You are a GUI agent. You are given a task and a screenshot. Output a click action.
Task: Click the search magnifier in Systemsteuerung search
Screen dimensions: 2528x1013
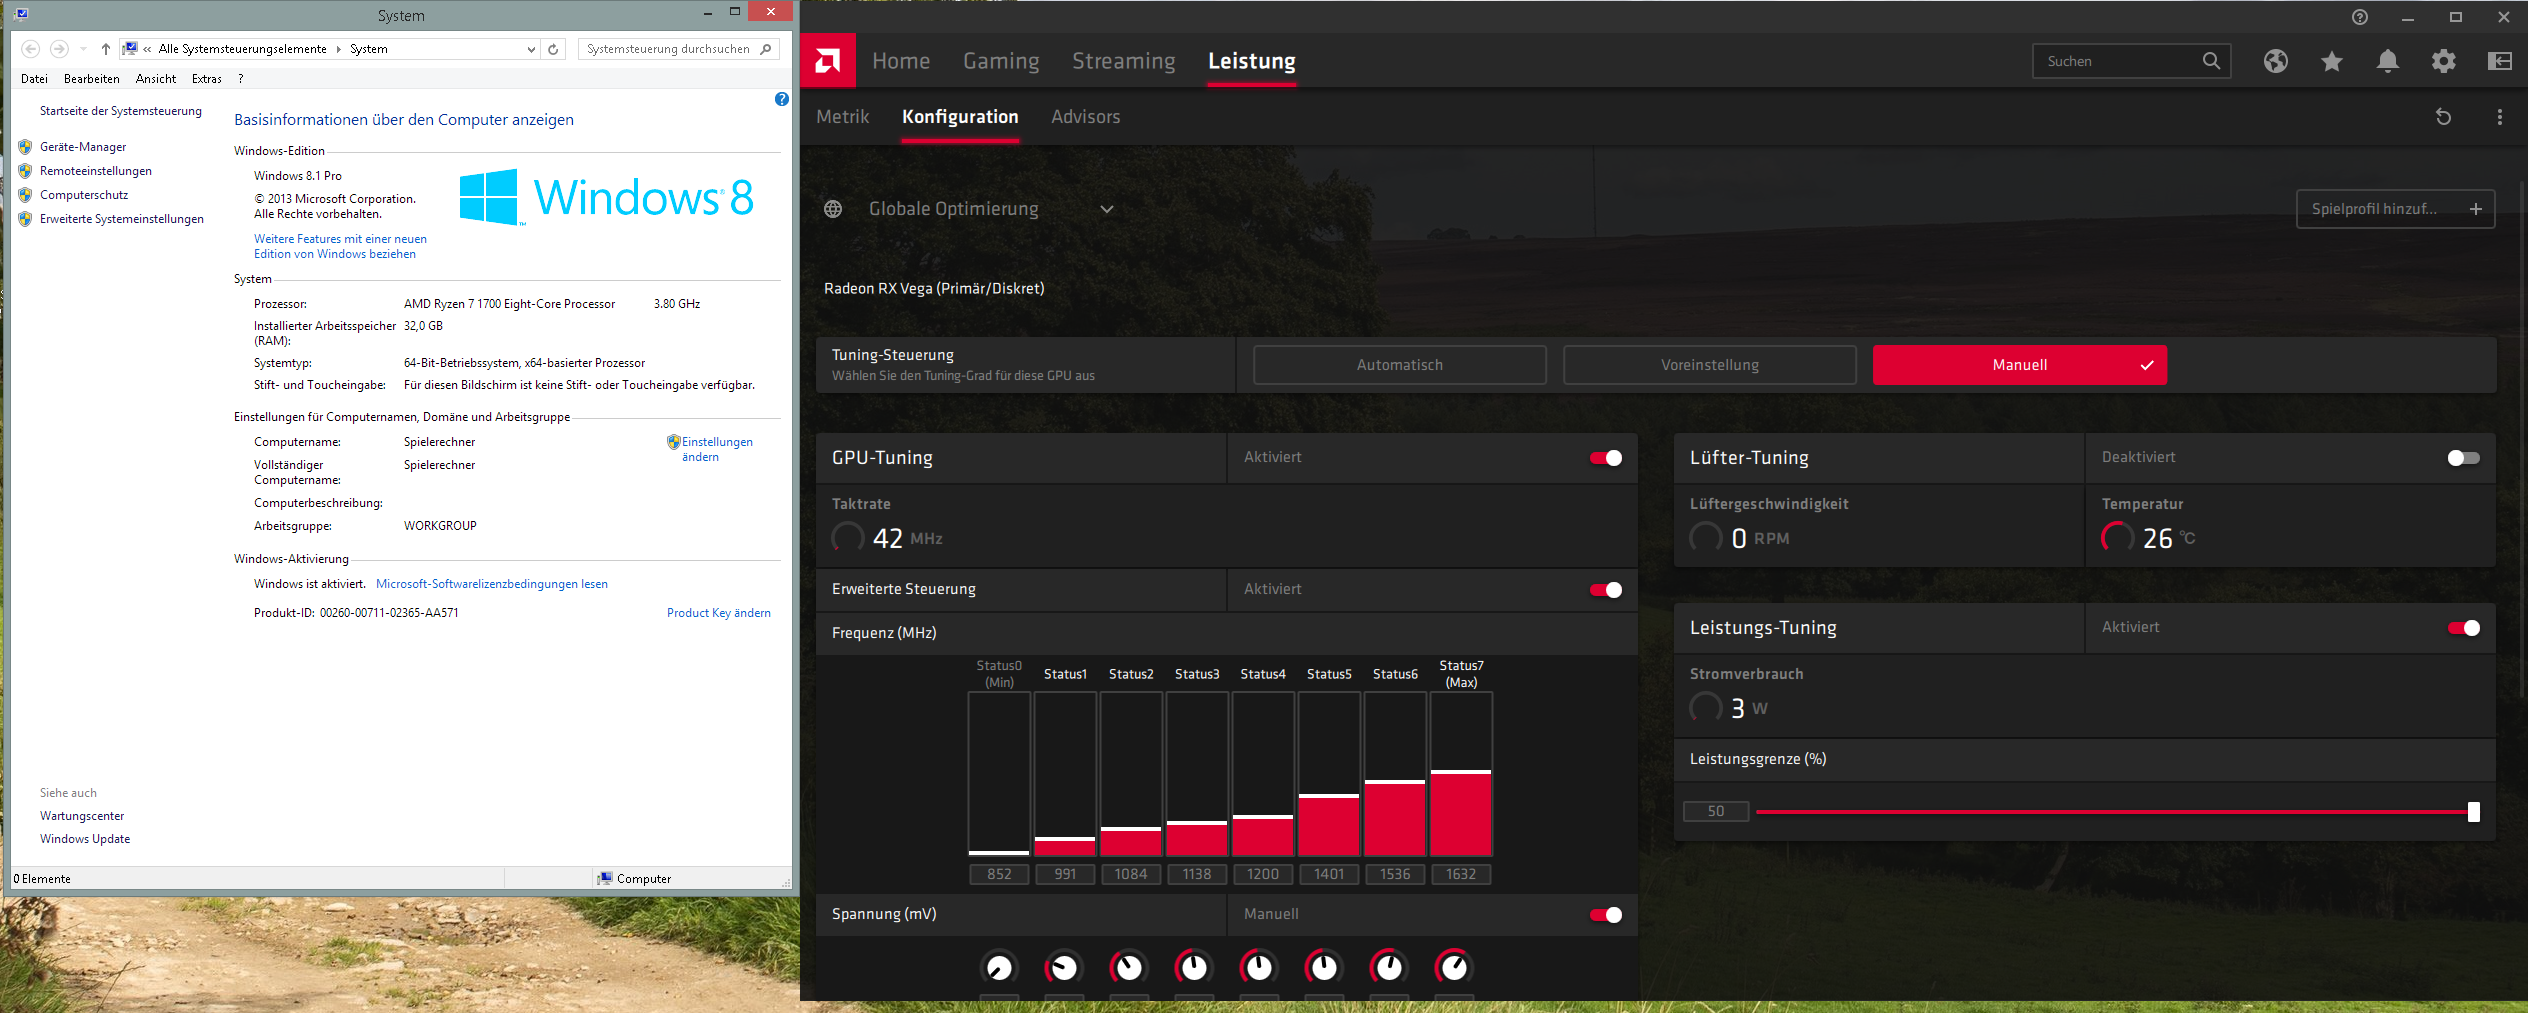tap(766, 49)
